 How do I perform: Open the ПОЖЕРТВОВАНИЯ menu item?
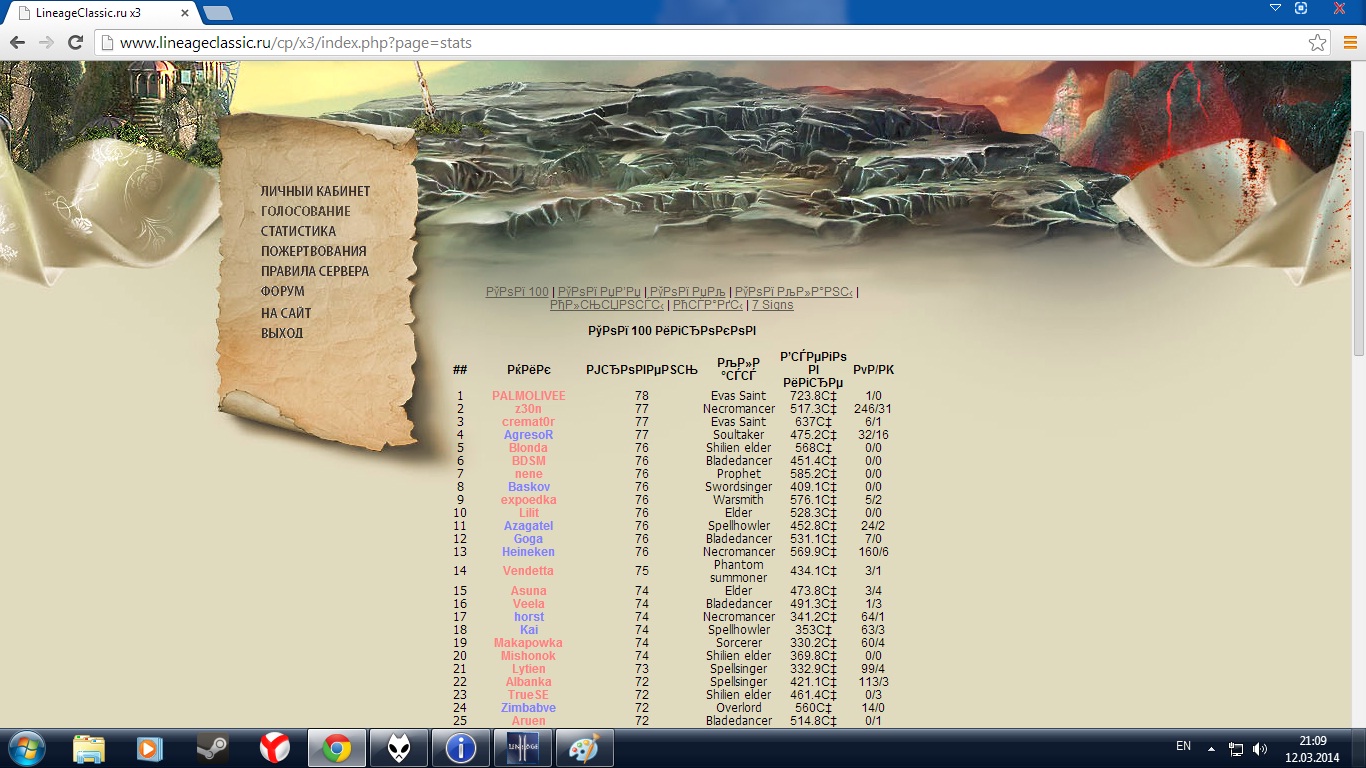tap(314, 251)
